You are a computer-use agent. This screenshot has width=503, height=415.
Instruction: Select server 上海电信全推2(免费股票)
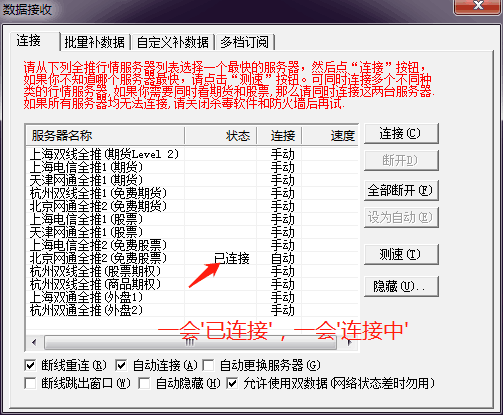coord(98,245)
